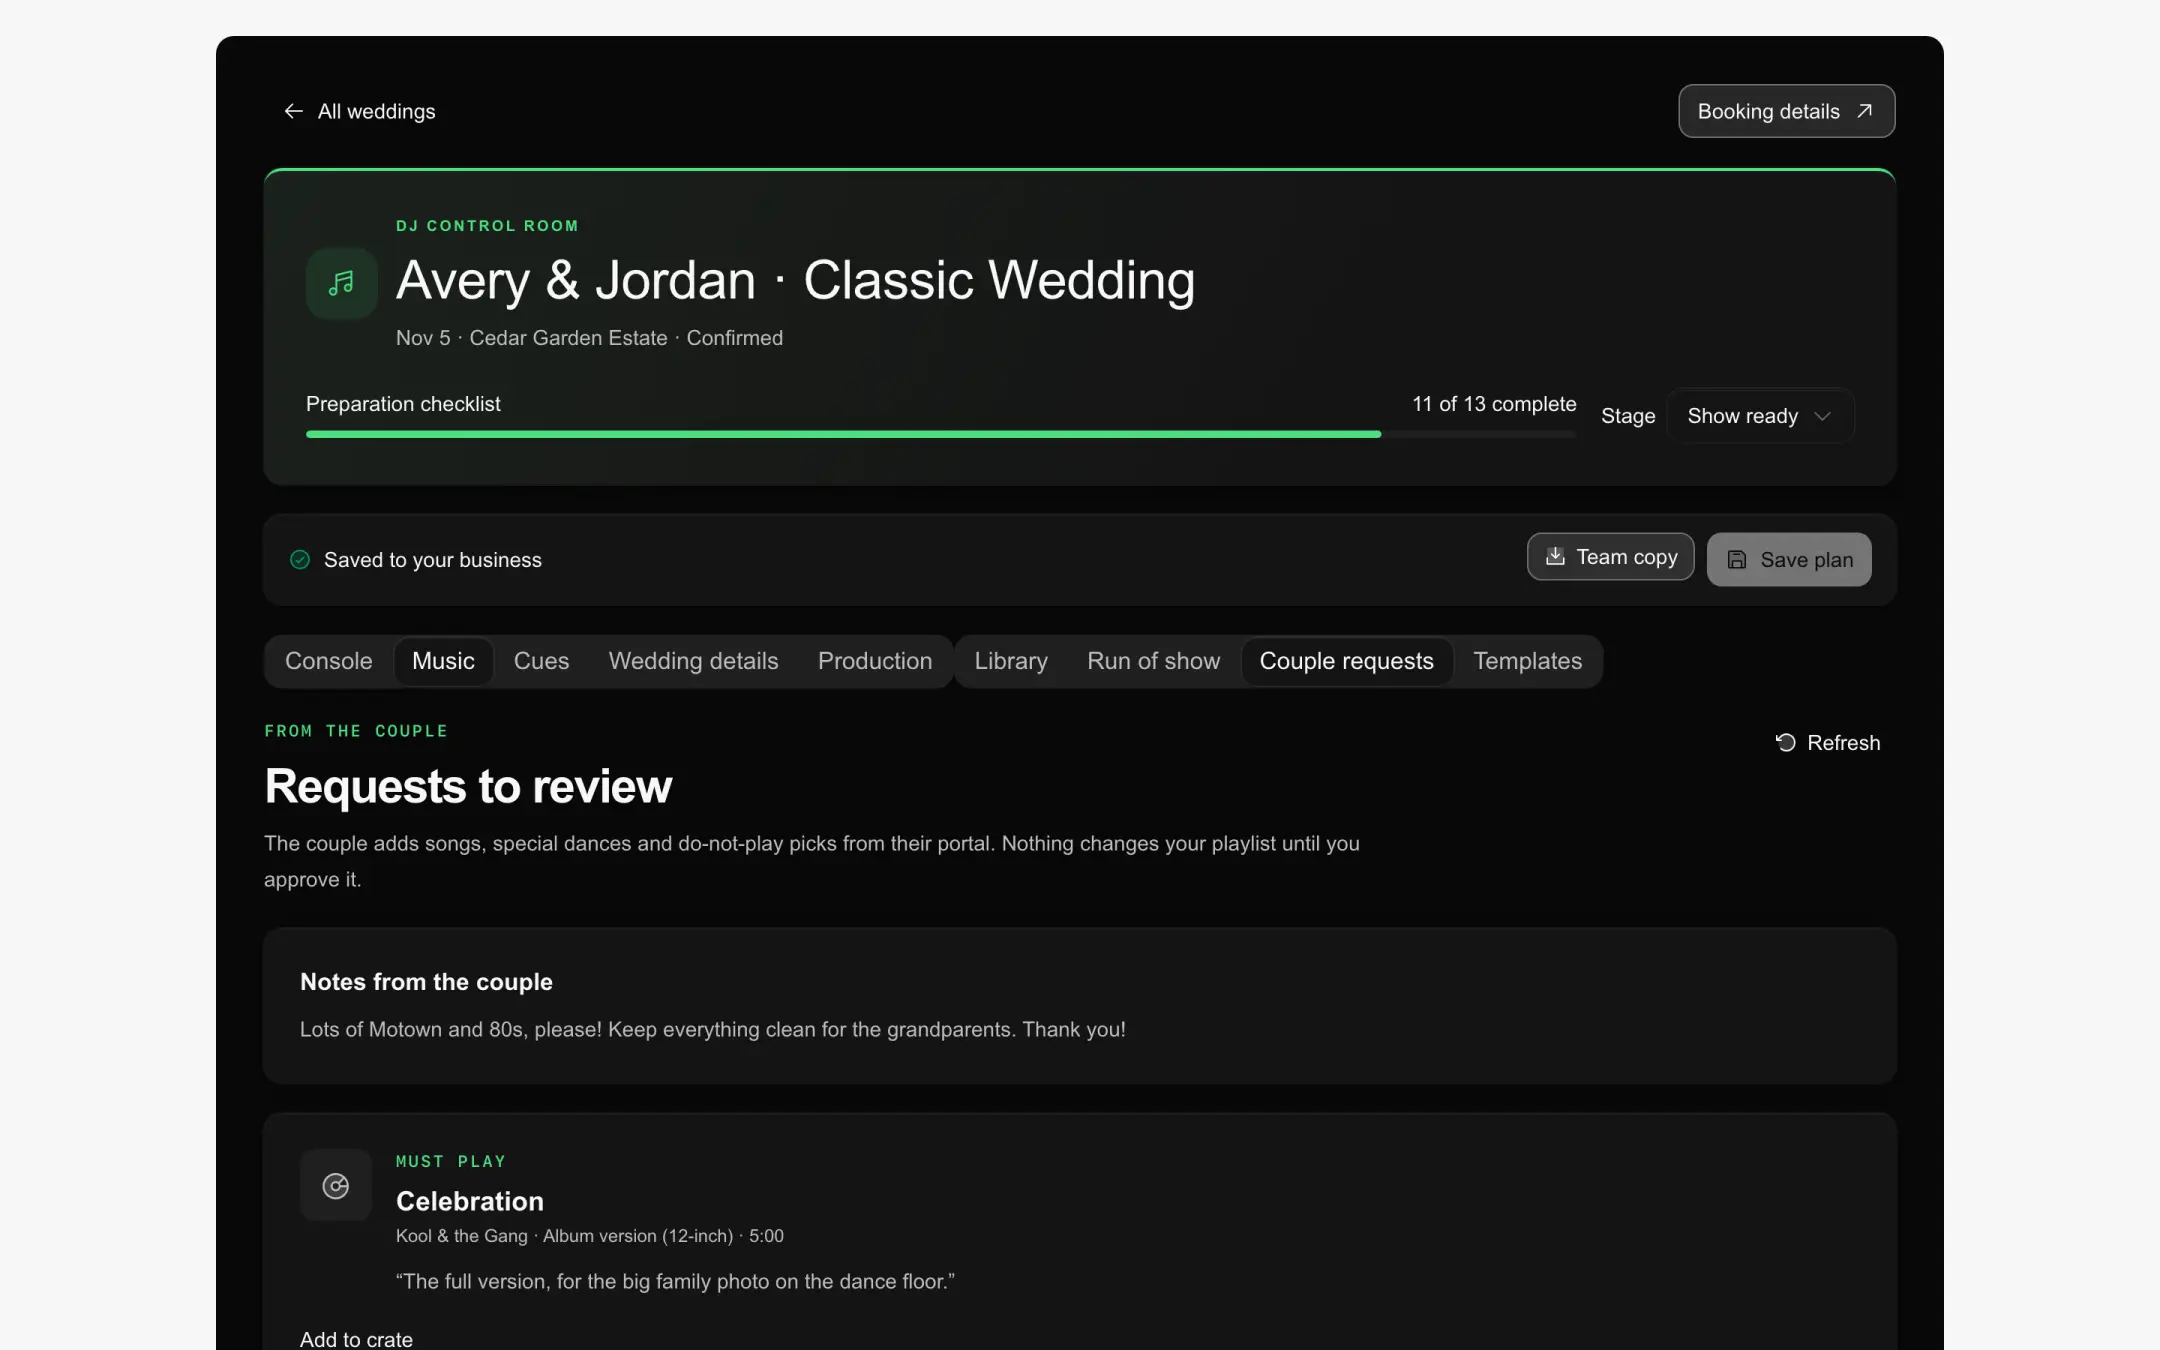Click the MUST PLAY label
2160x1350 pixels.
click(450, 1161)
